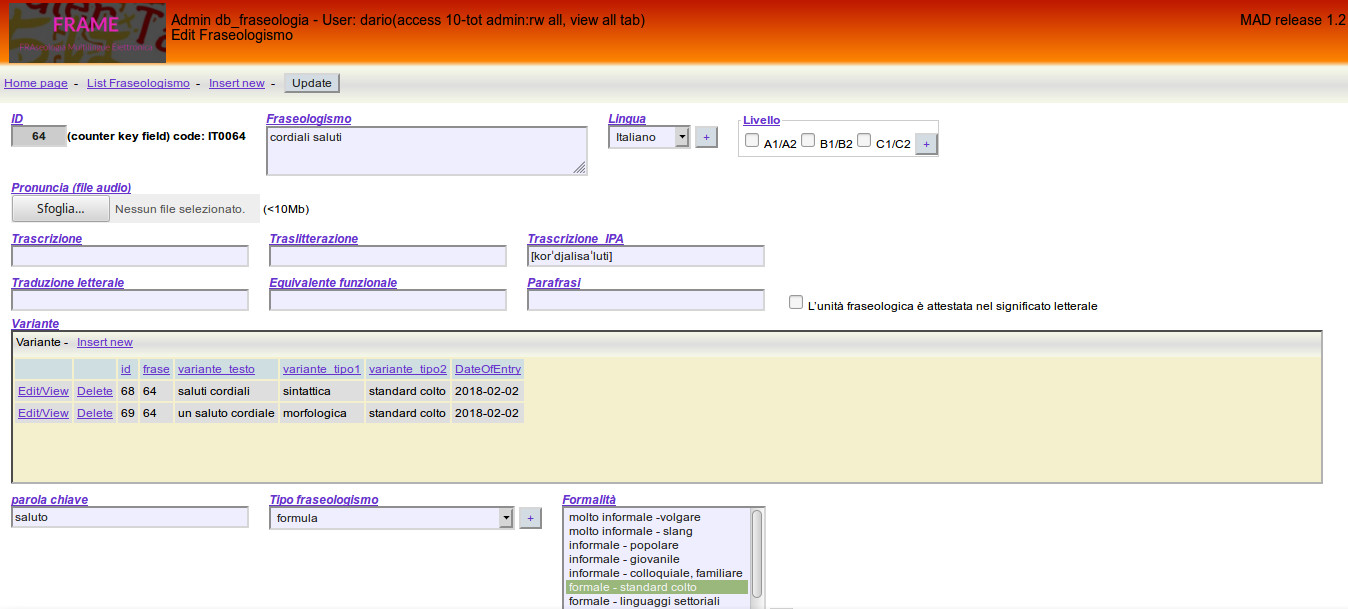Check the B1/B2 level checkbox
The image size is (1348, 609).
click(x=808, y=142)
